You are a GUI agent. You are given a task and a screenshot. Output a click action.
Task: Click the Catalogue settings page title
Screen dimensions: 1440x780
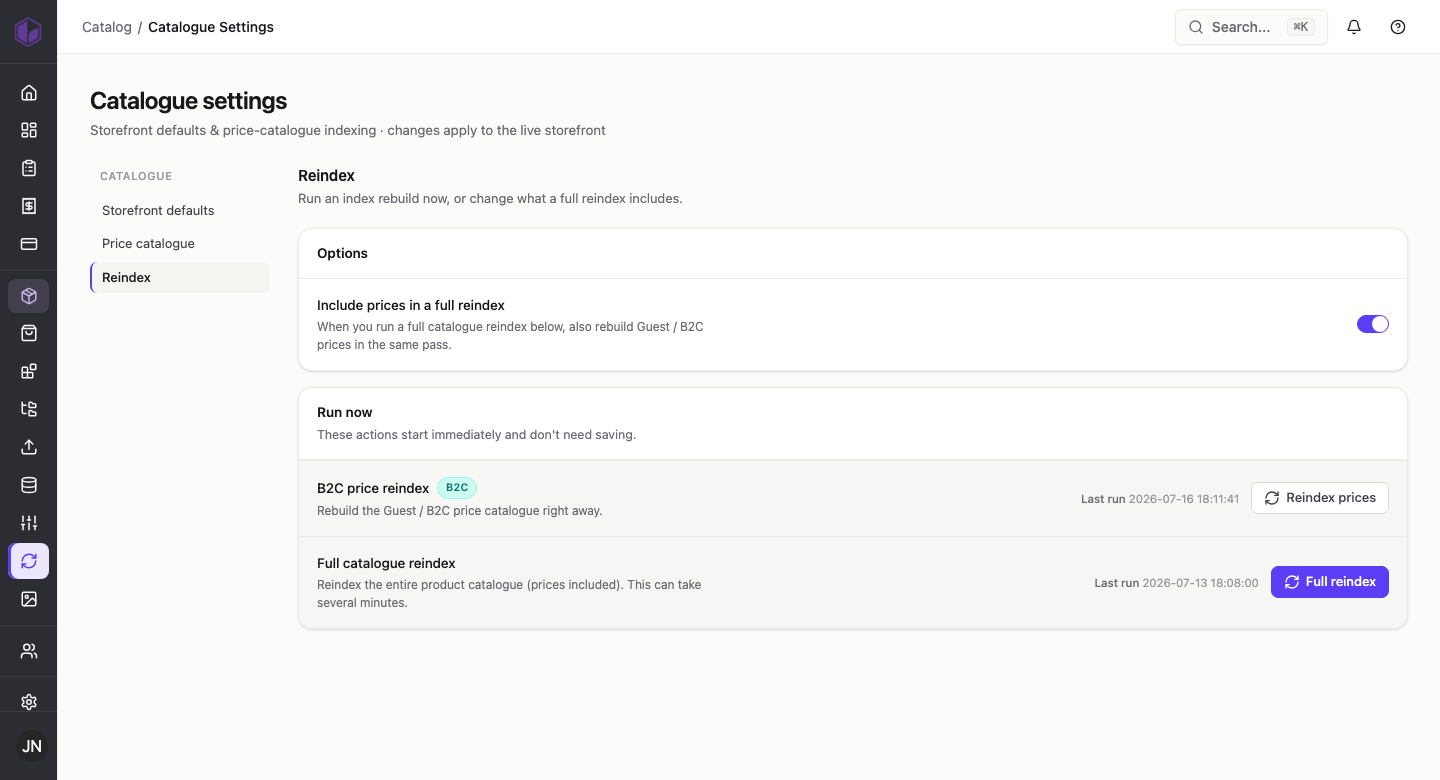point(188,101)
